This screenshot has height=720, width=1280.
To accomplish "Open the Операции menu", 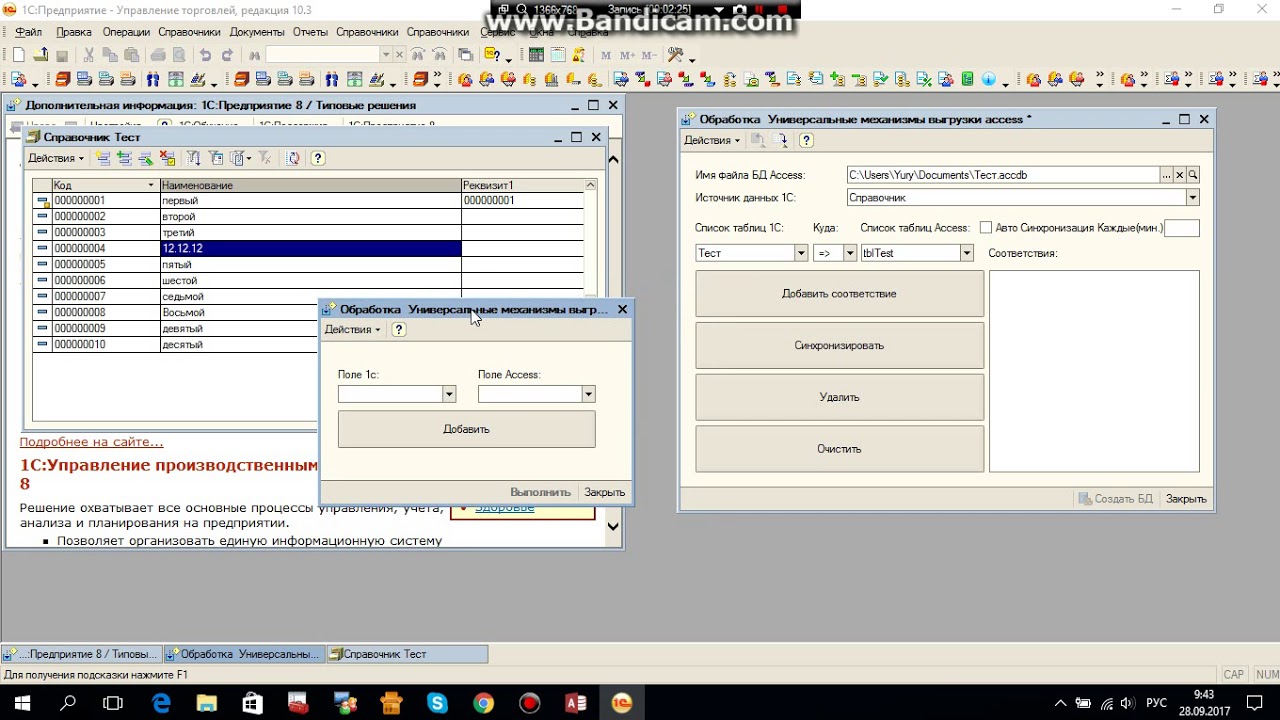I will [126, 32].
